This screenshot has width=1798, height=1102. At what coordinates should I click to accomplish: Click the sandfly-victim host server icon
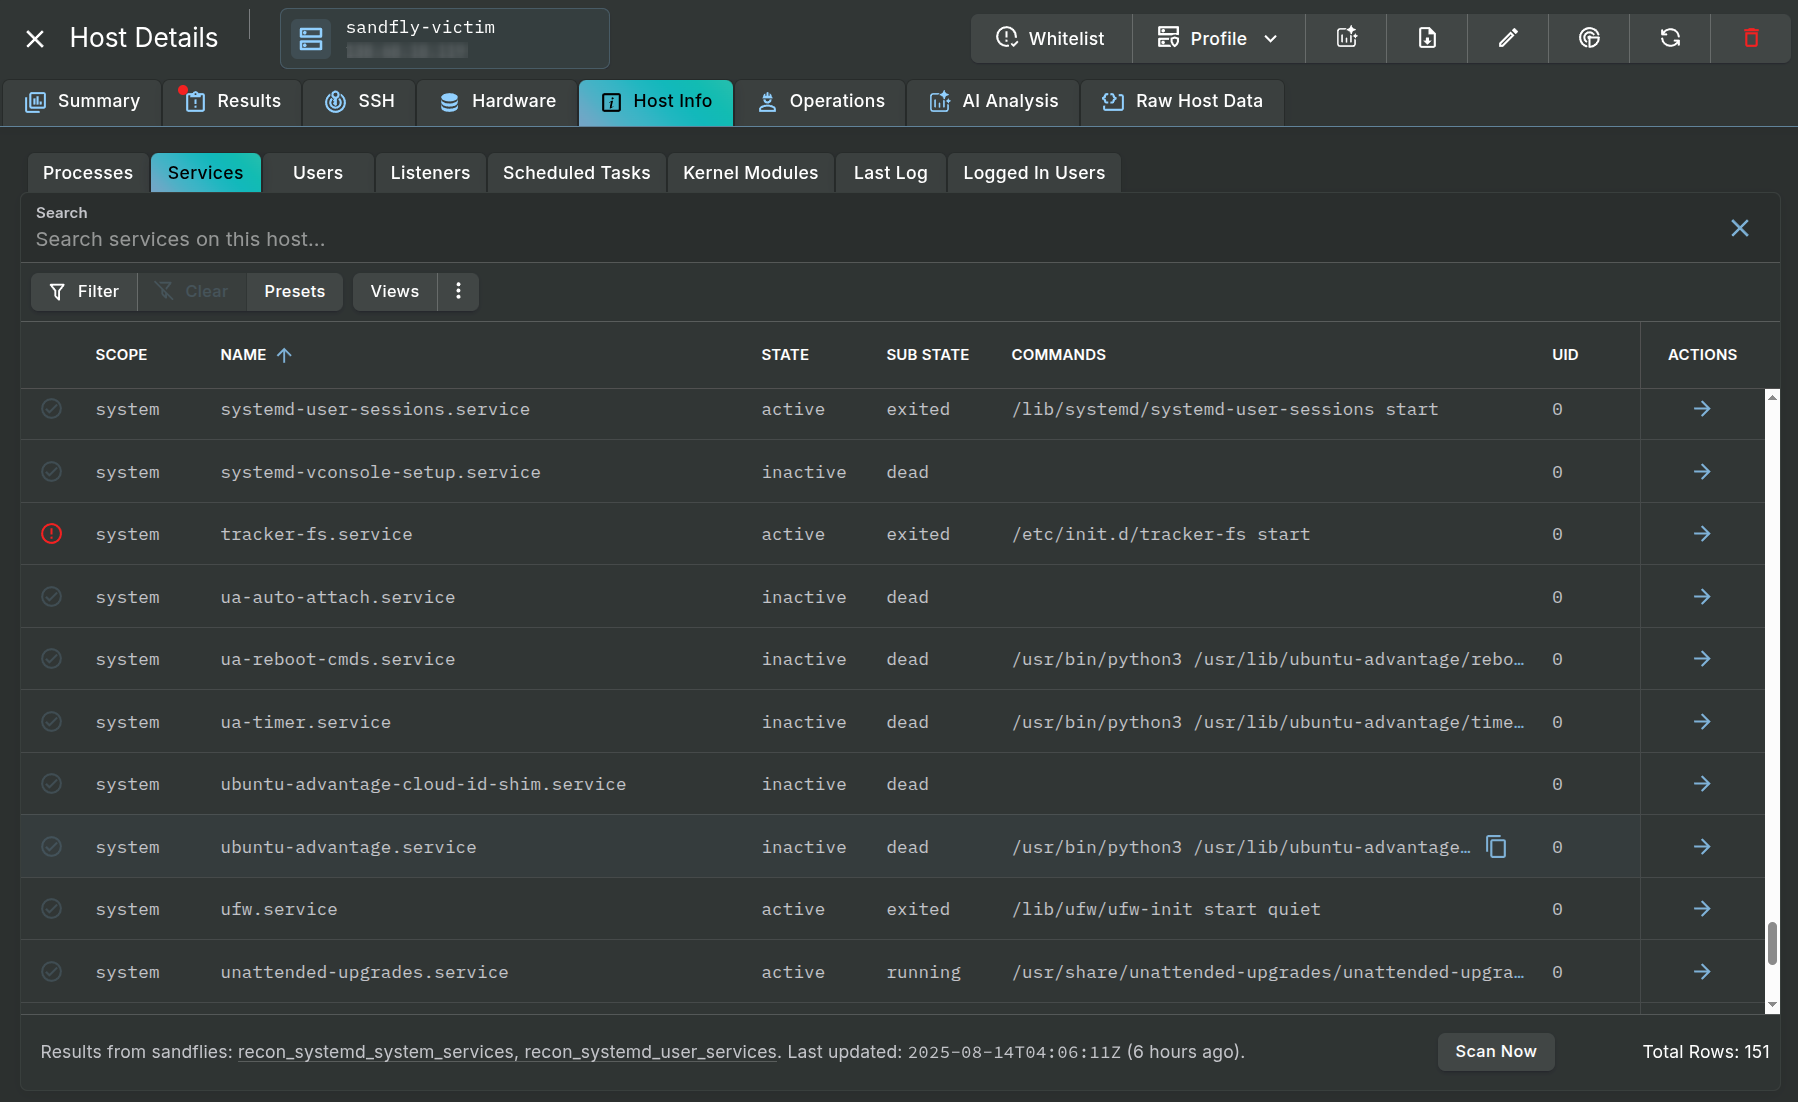[x=311, y=39]
